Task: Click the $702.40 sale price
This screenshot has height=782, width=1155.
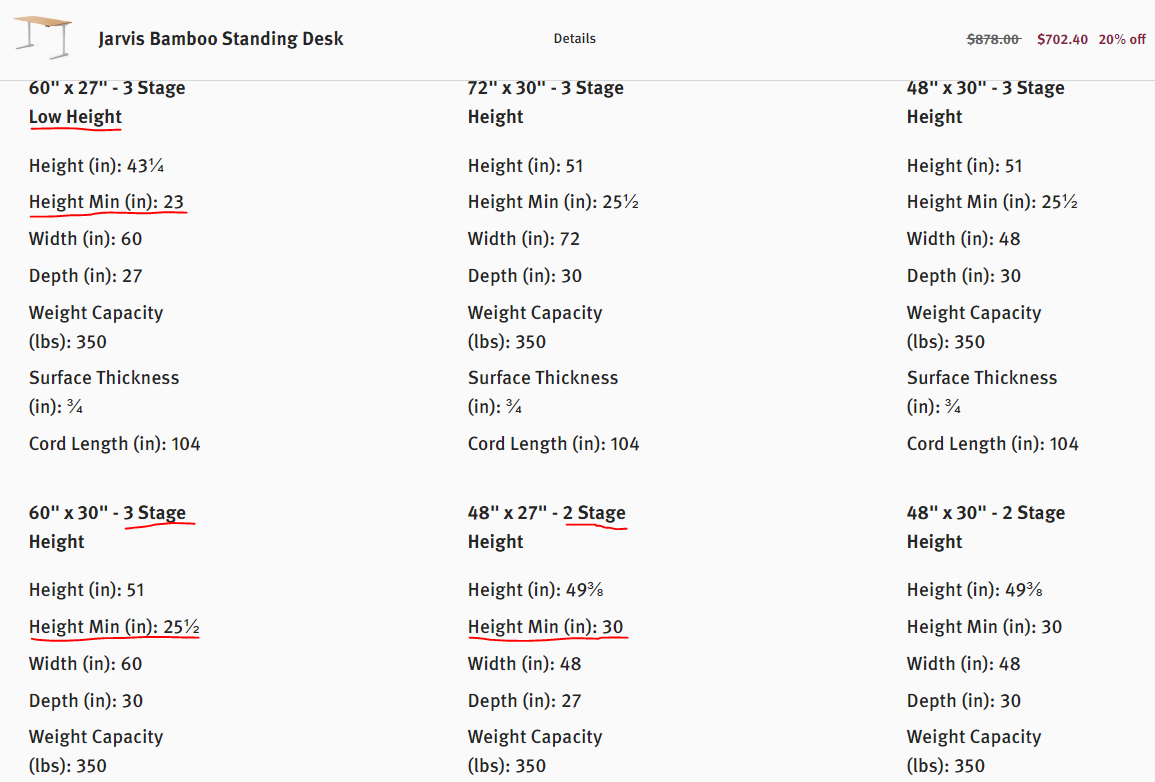Action: pos(1062,40)
